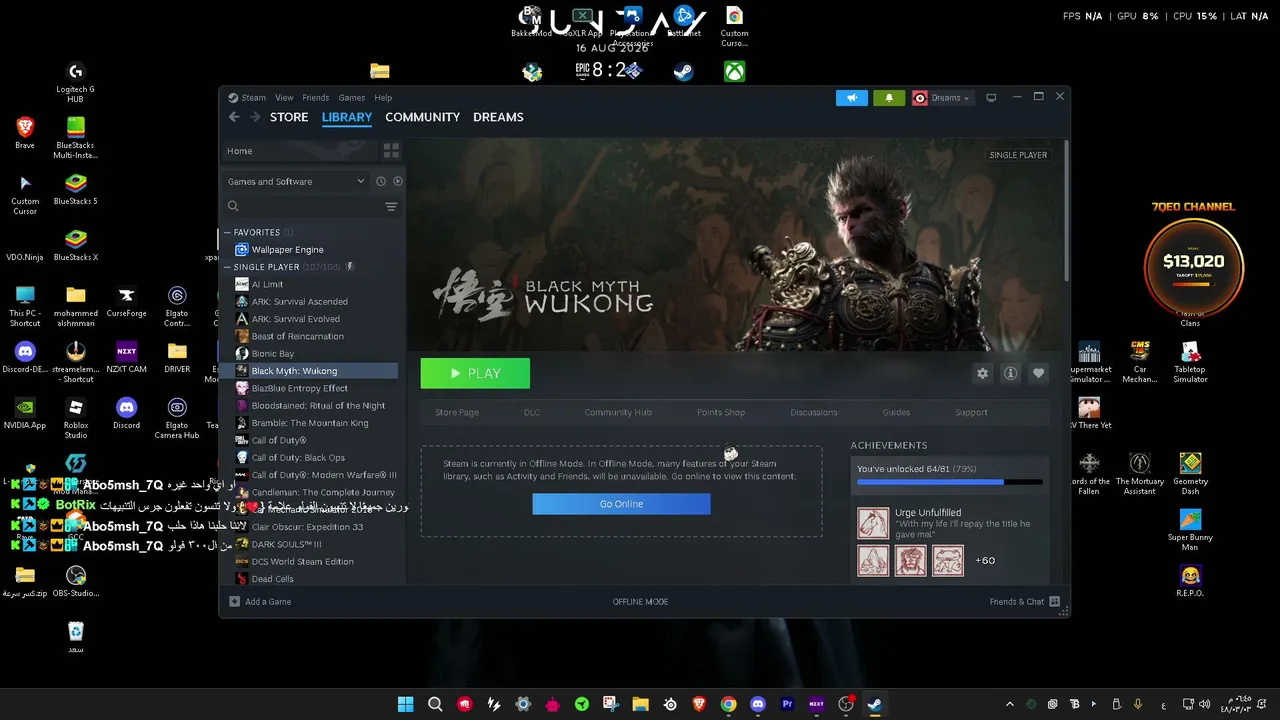Screen dimensions: 1280x720
Task: Switch library to grid collections view
Action: 391,151
